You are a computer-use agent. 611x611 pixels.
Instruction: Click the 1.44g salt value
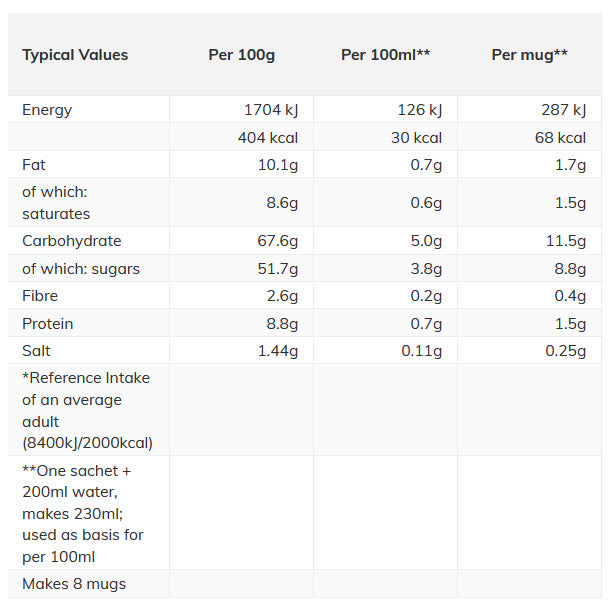(x=275, y=351)
